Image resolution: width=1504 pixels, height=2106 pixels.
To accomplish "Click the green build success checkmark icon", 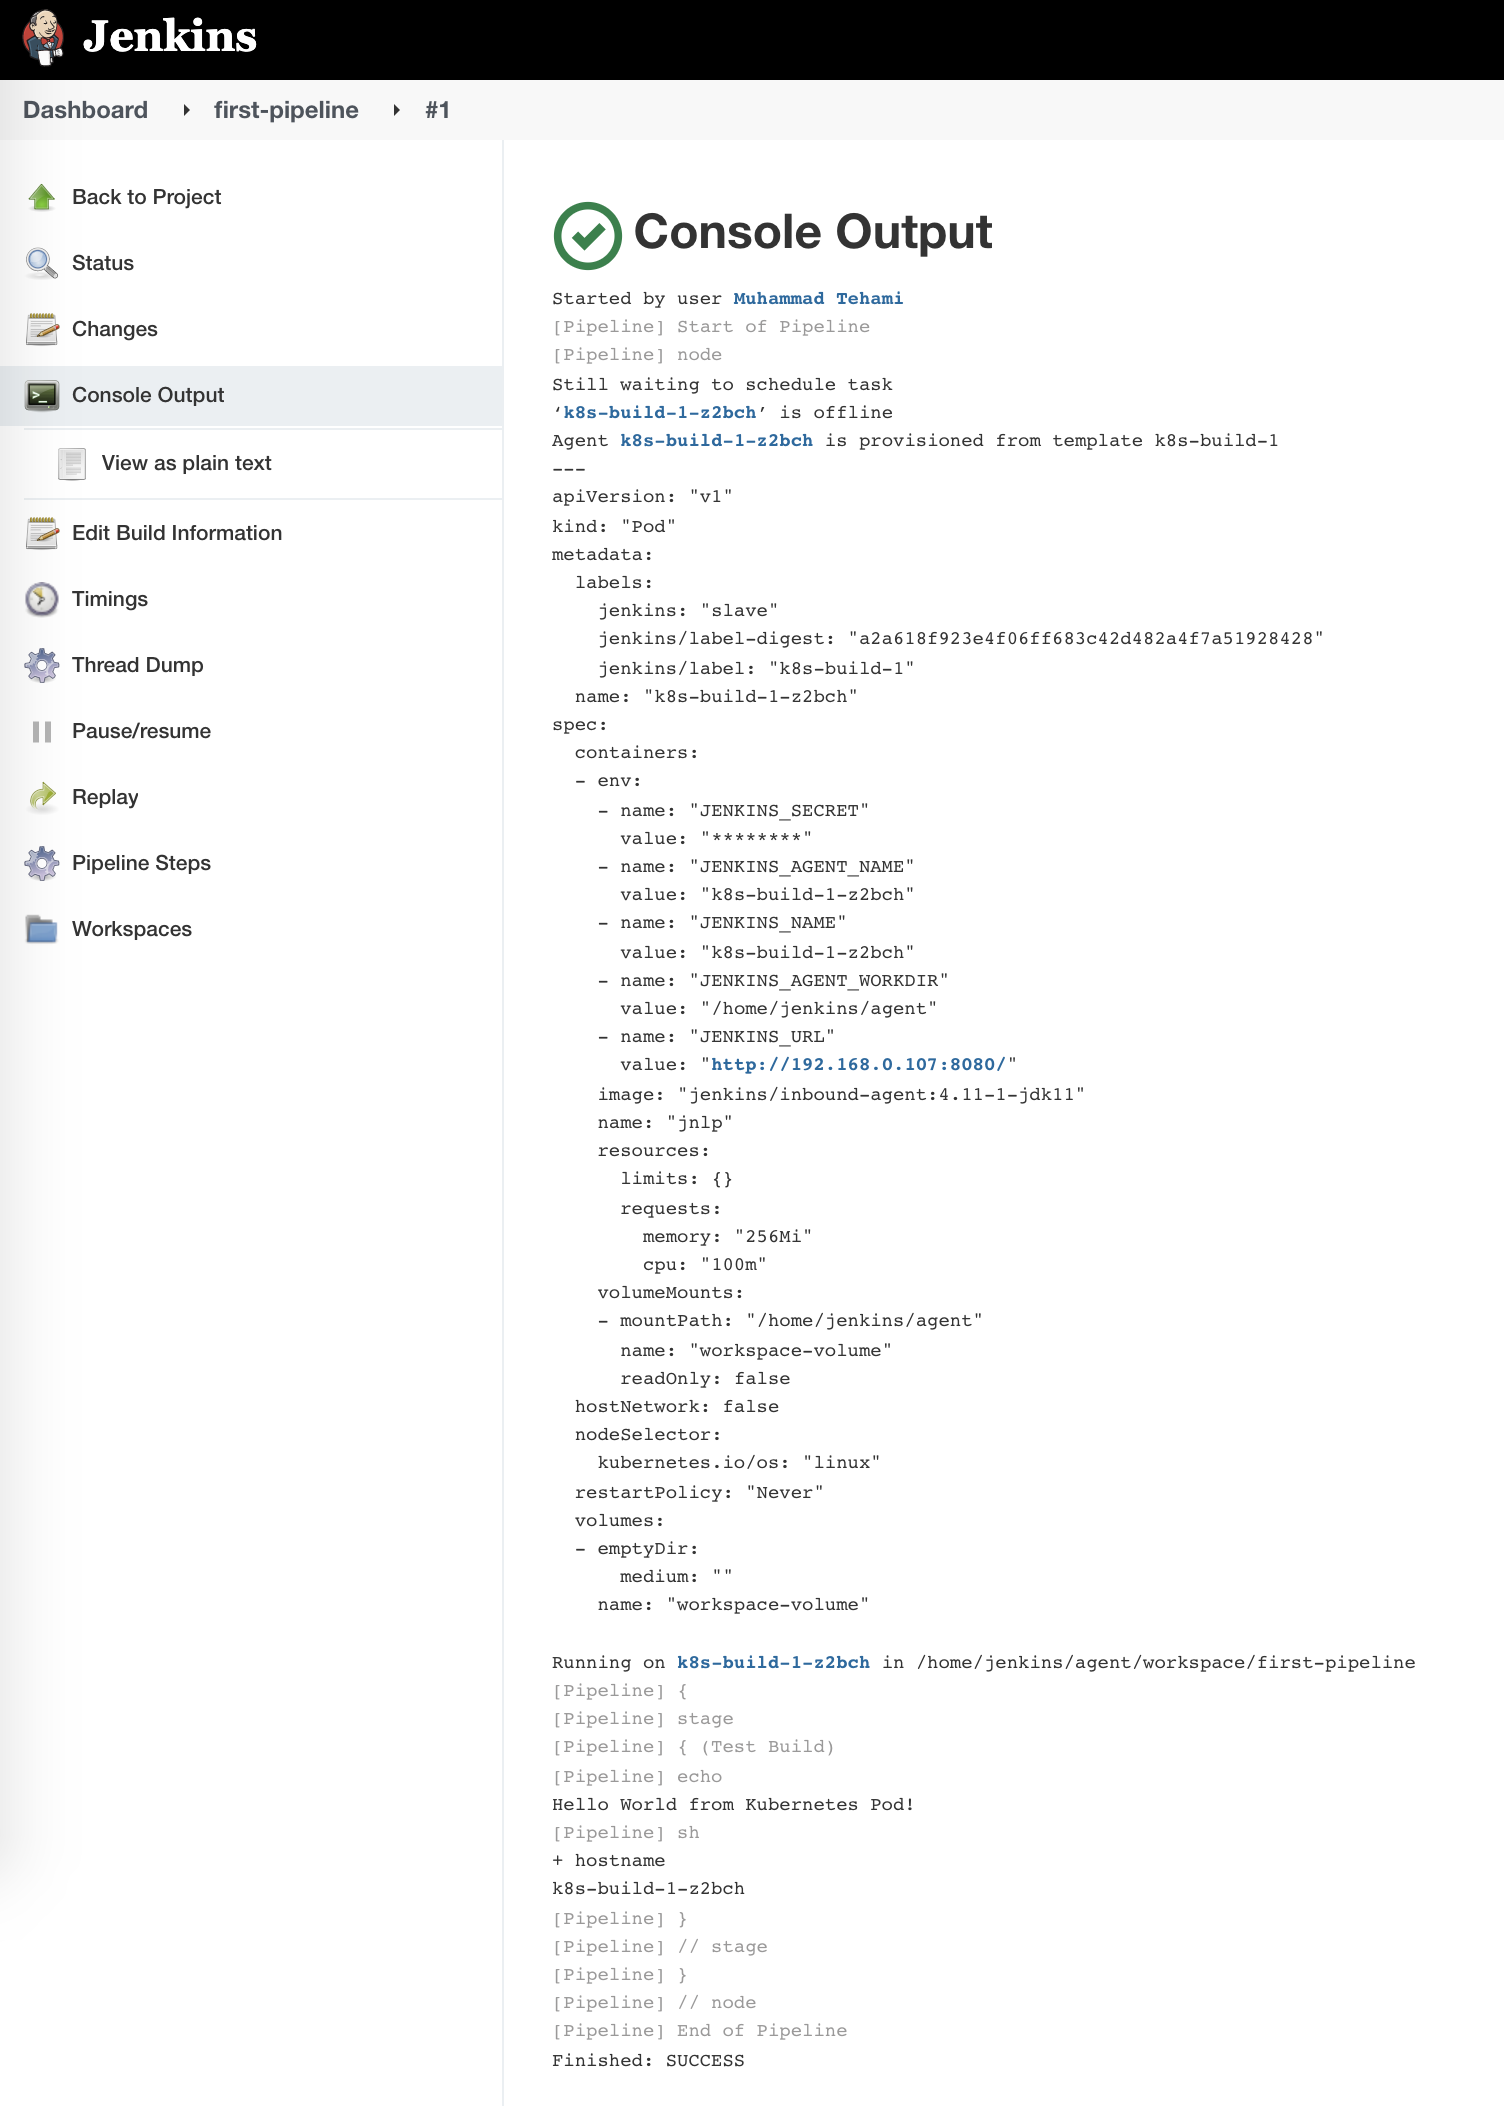I will [588, 236].
